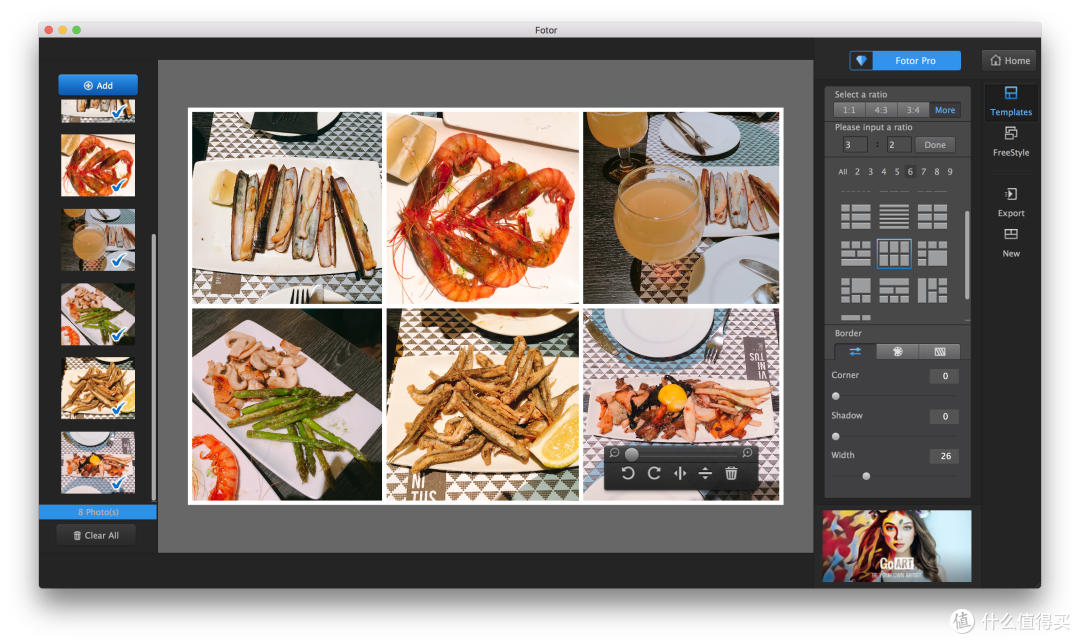Pick template with large top-right cell
The height and width of the screenshot is (644, 1080).
coord(855,291)
